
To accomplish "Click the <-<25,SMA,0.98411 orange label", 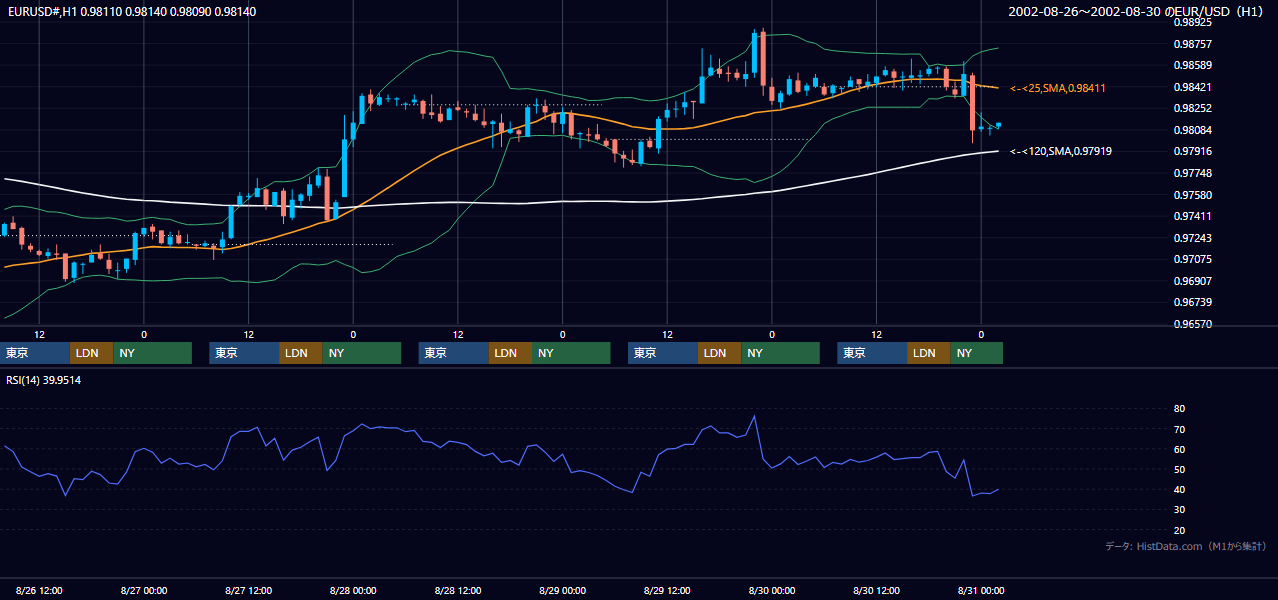I will (x=1057, y=88).
